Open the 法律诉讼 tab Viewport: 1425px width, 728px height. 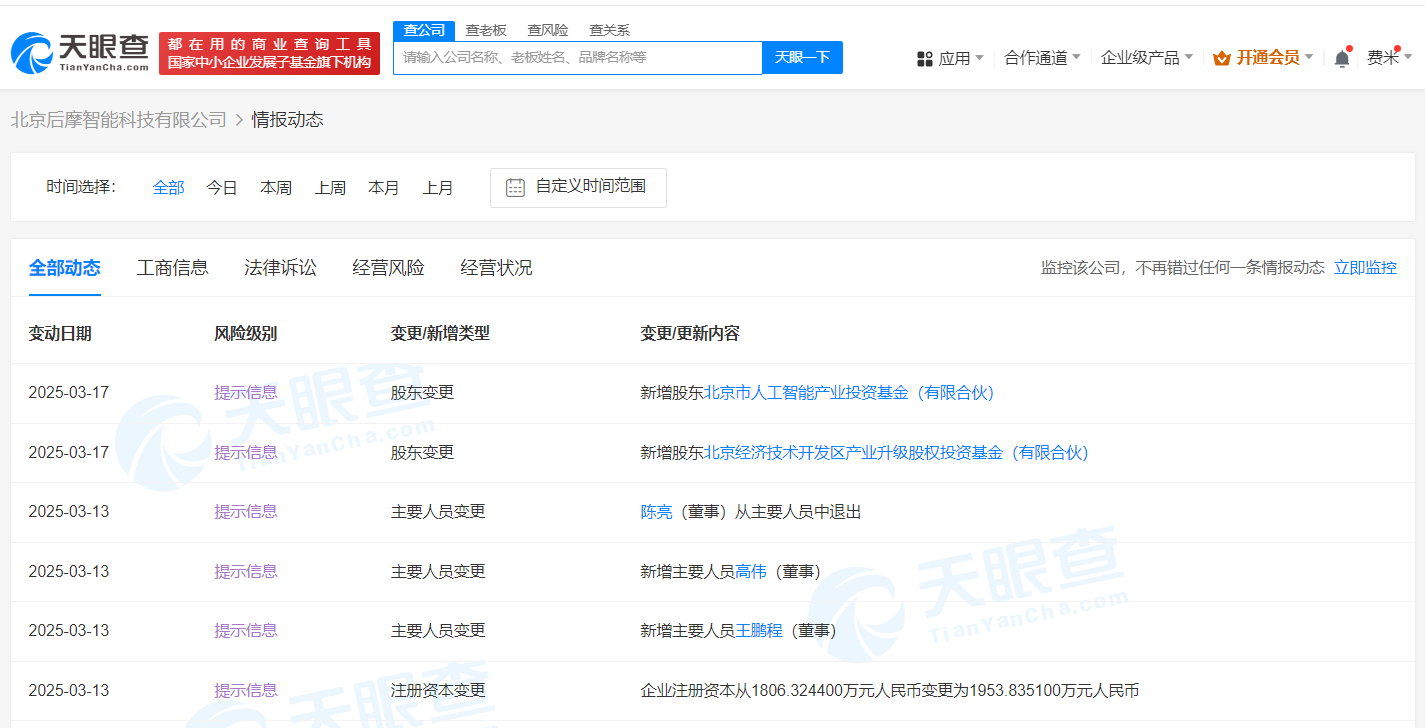tap(280, 268)
